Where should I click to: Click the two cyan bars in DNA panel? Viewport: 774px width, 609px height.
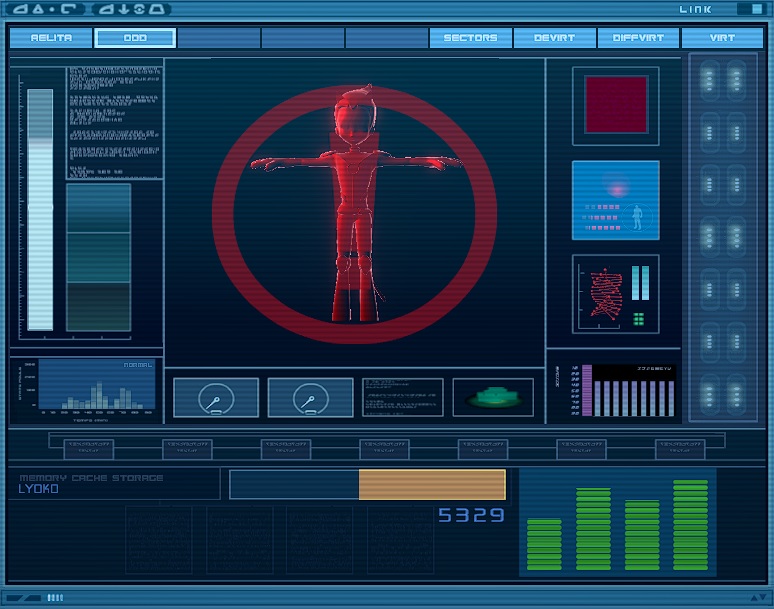641,283
